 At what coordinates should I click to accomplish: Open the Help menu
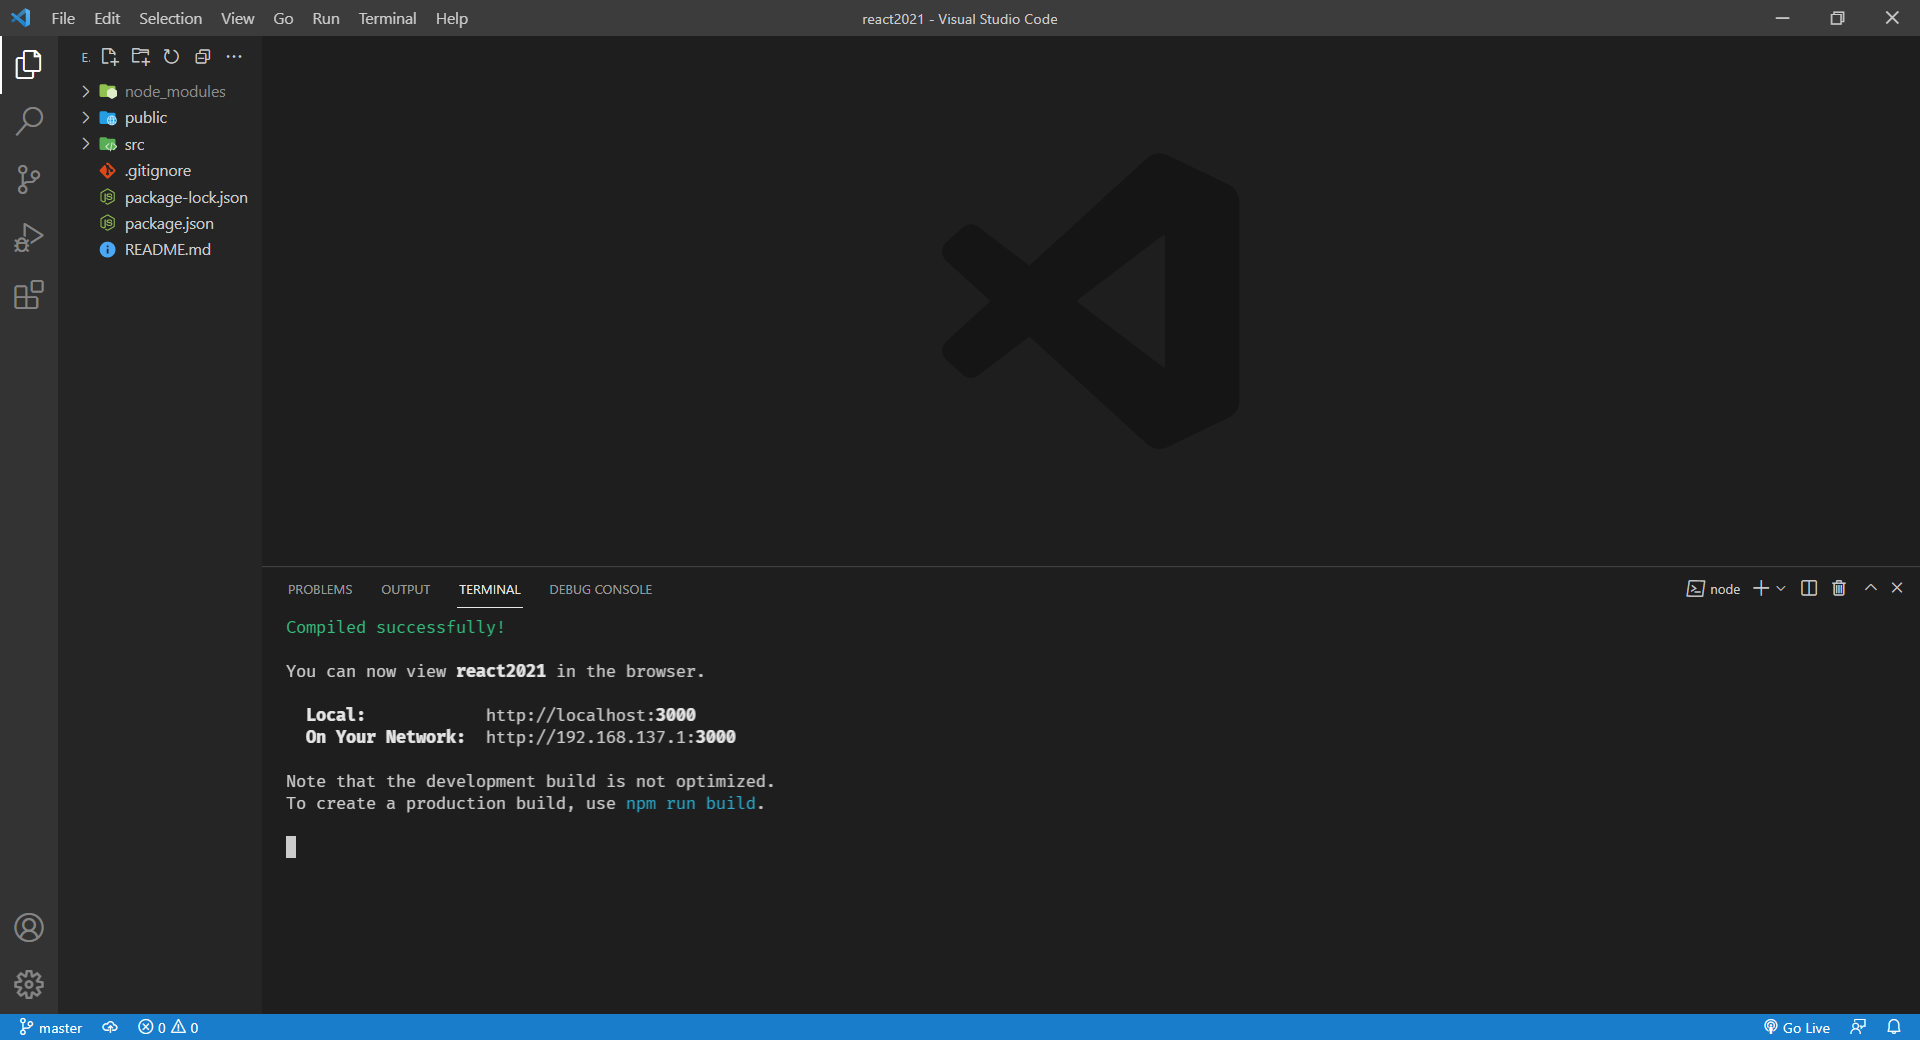pos(451,18)
